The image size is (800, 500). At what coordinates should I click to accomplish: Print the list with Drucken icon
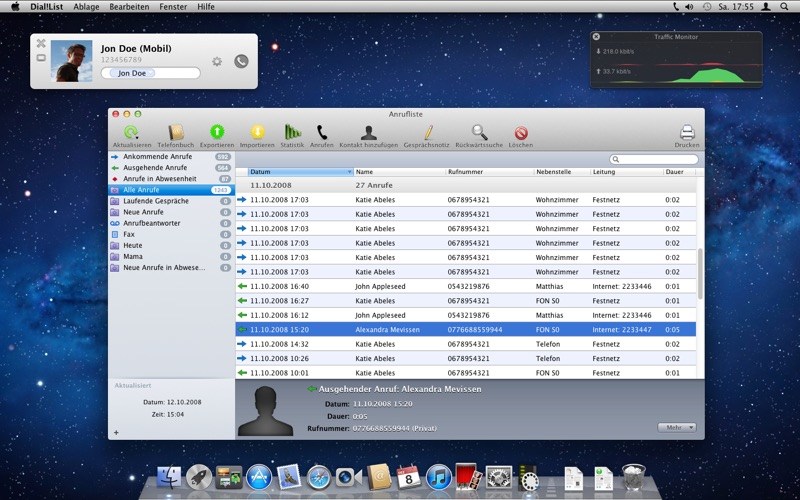click(687, 132)
